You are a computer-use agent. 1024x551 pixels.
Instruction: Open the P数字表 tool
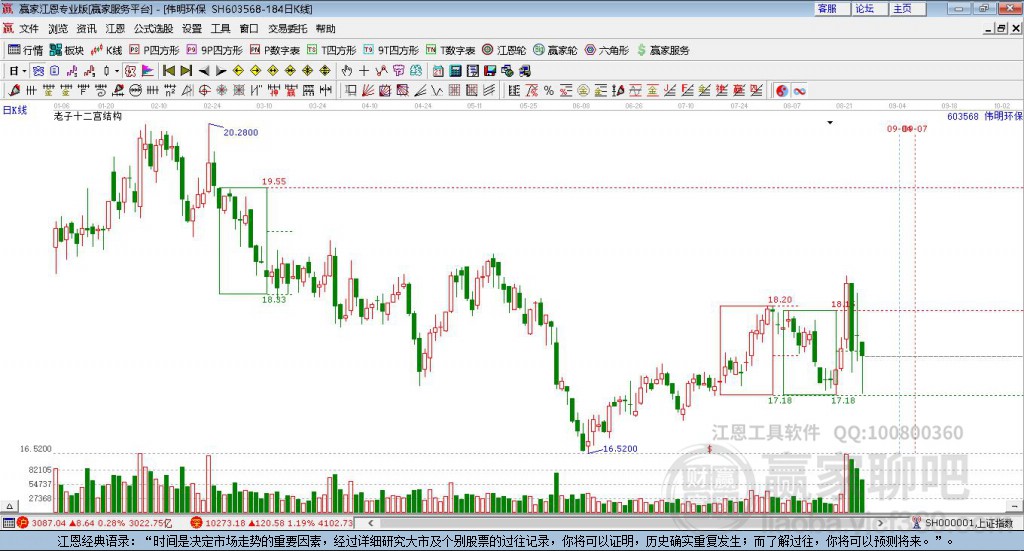coord(274,50)
